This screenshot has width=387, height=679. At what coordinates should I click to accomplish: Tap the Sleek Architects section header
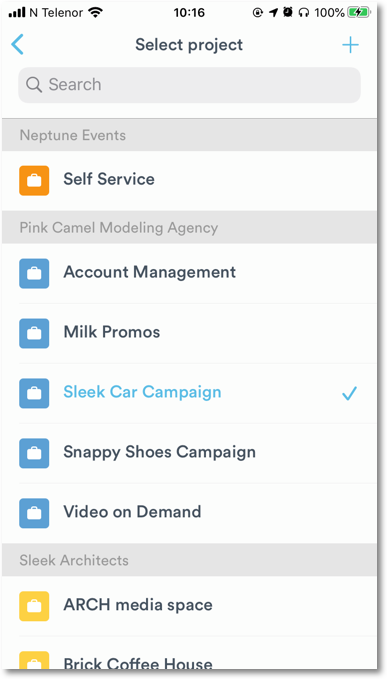[189, 560]
